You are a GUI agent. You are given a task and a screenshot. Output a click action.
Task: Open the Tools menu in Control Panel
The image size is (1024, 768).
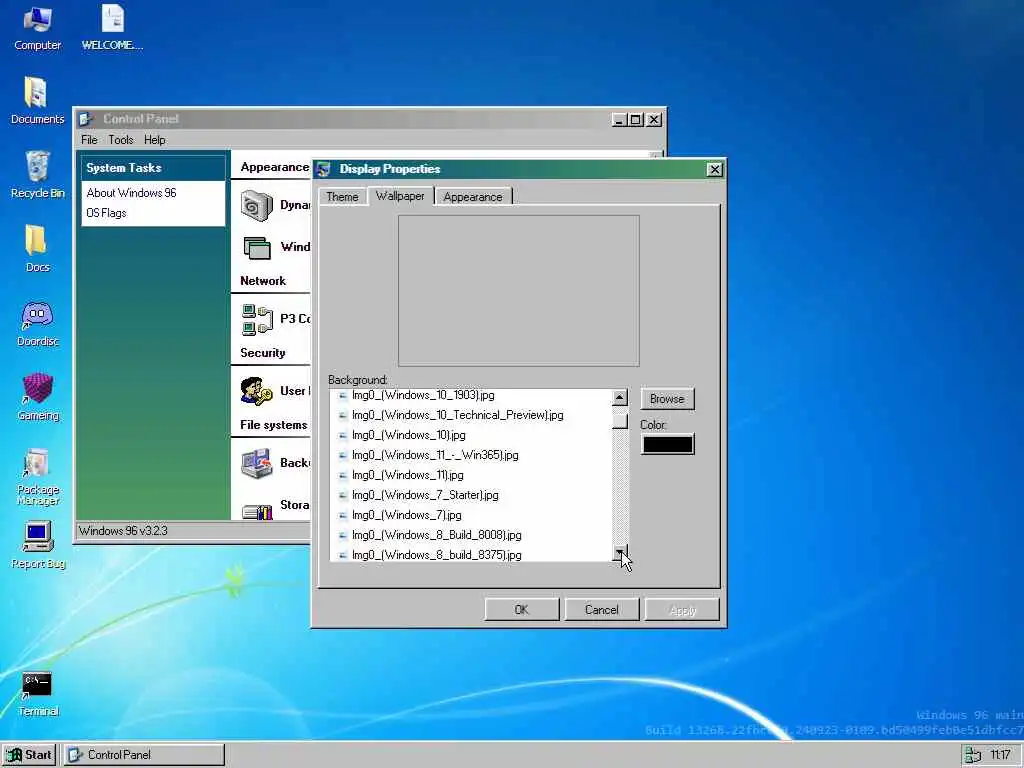tap(121, 140)
